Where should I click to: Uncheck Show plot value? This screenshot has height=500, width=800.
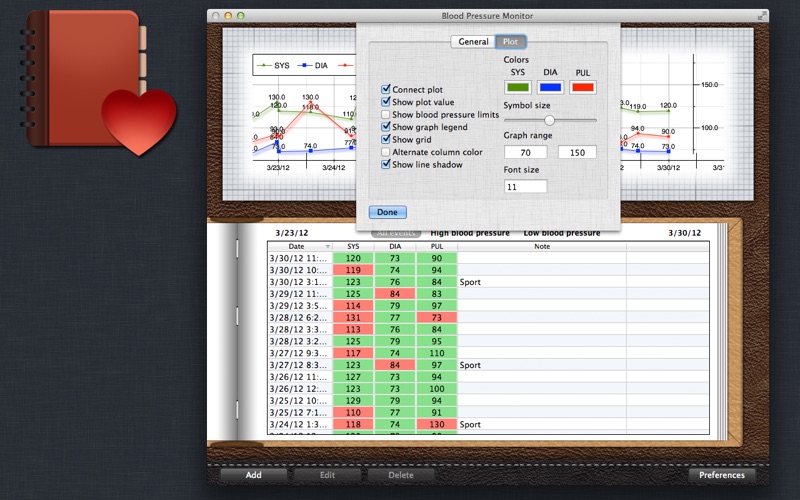386,102
